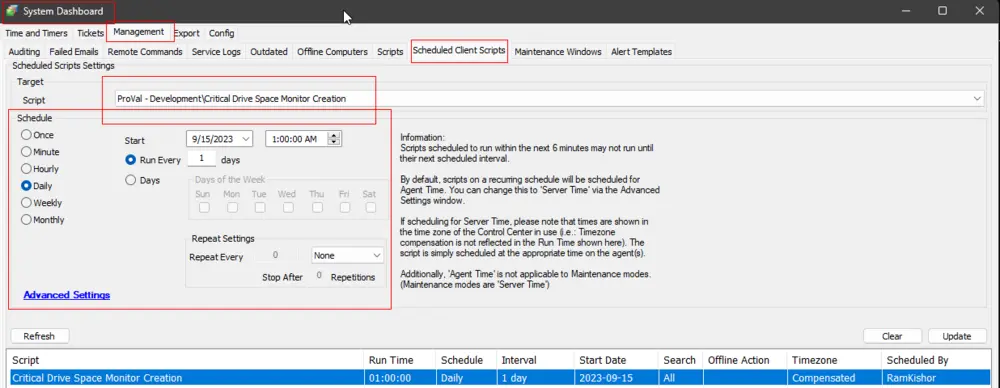Viewport: 1000px width, 388px height.
Task: Increase the start time with up arrow
Action: coord(335,135)
